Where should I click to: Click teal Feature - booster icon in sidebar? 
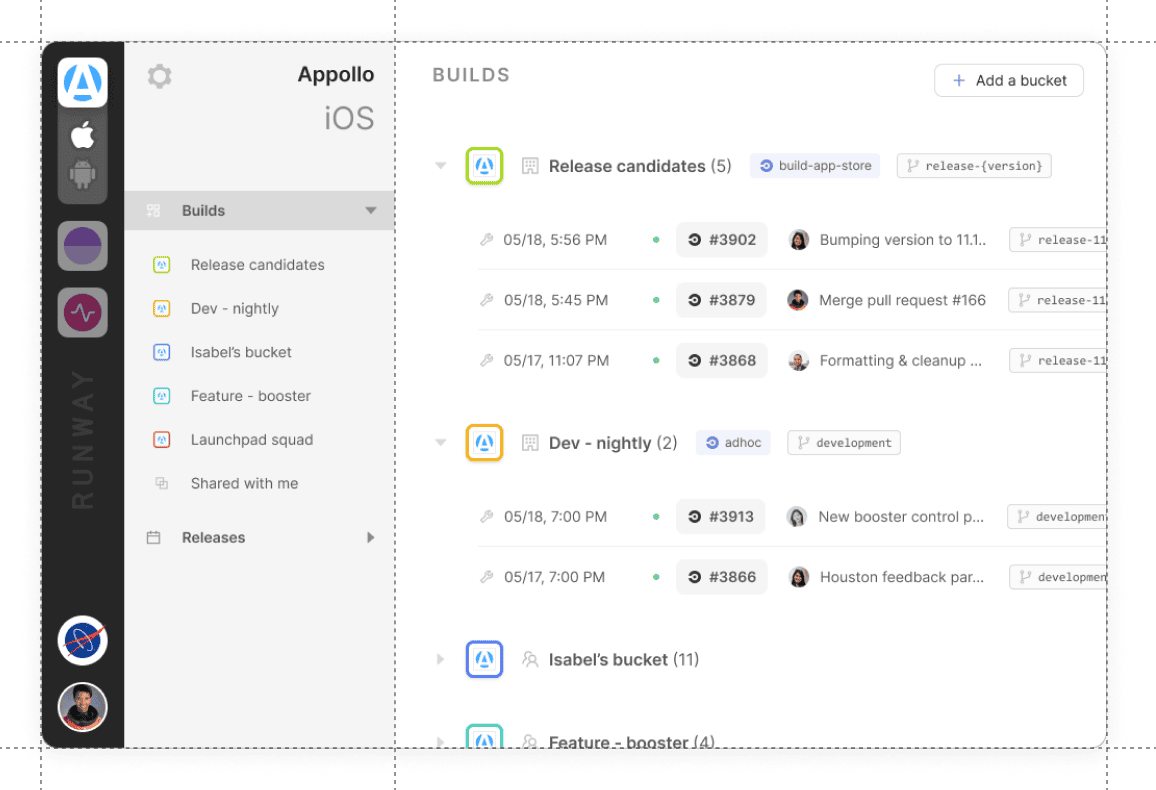pyautogui.click(x=161, y=396)
